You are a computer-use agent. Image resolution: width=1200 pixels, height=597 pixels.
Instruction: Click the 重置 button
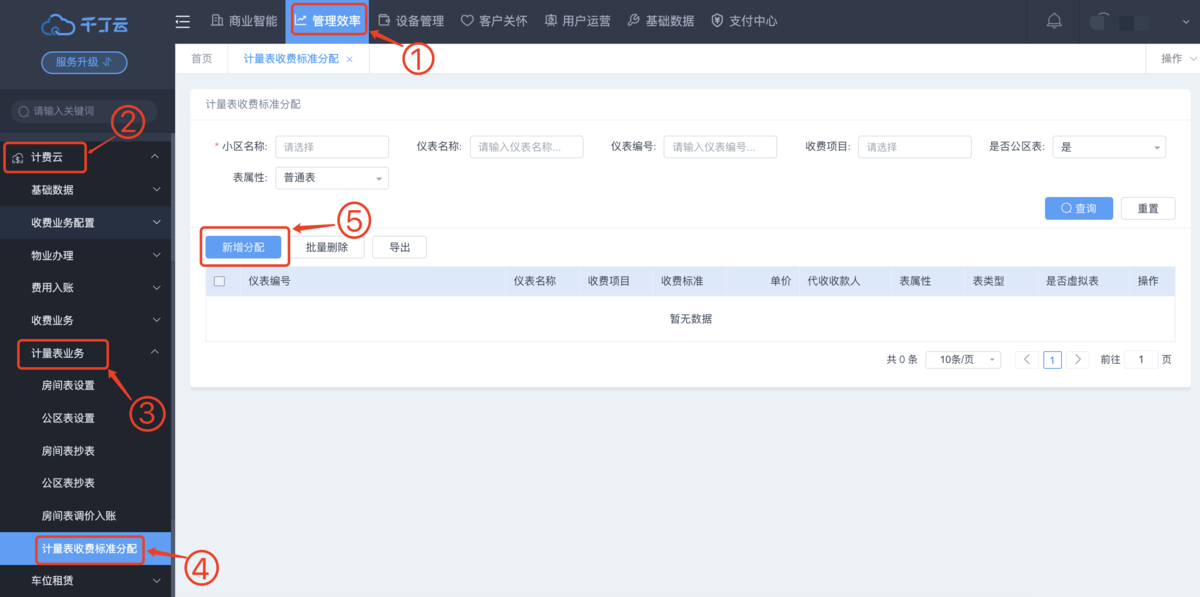(x=1148, y=208)
